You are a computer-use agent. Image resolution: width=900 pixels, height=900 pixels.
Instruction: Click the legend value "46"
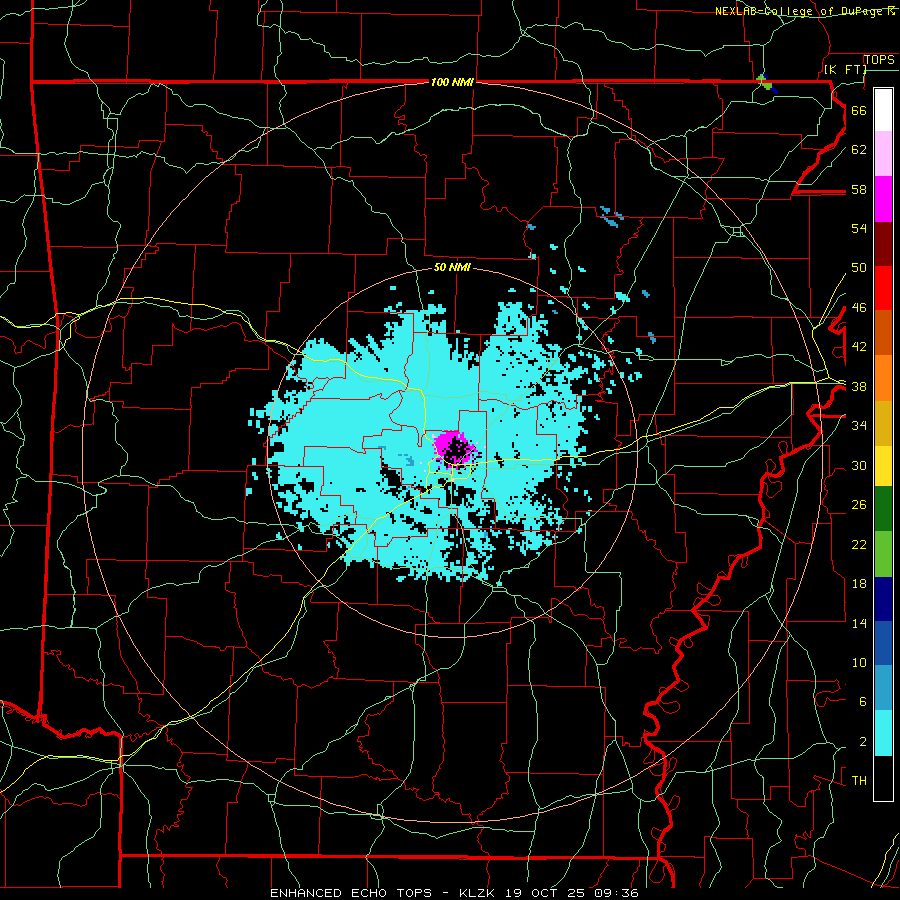(859, 307)
